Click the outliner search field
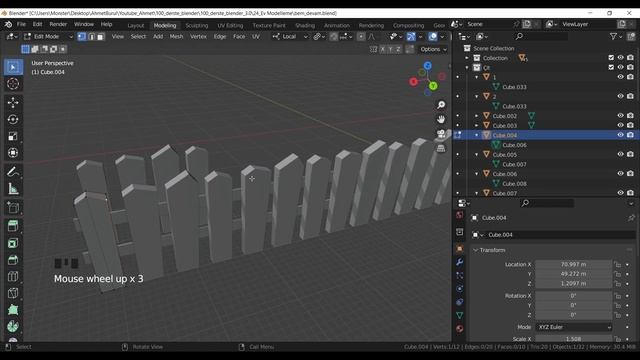The image size is (640, 360). (541, 37)
